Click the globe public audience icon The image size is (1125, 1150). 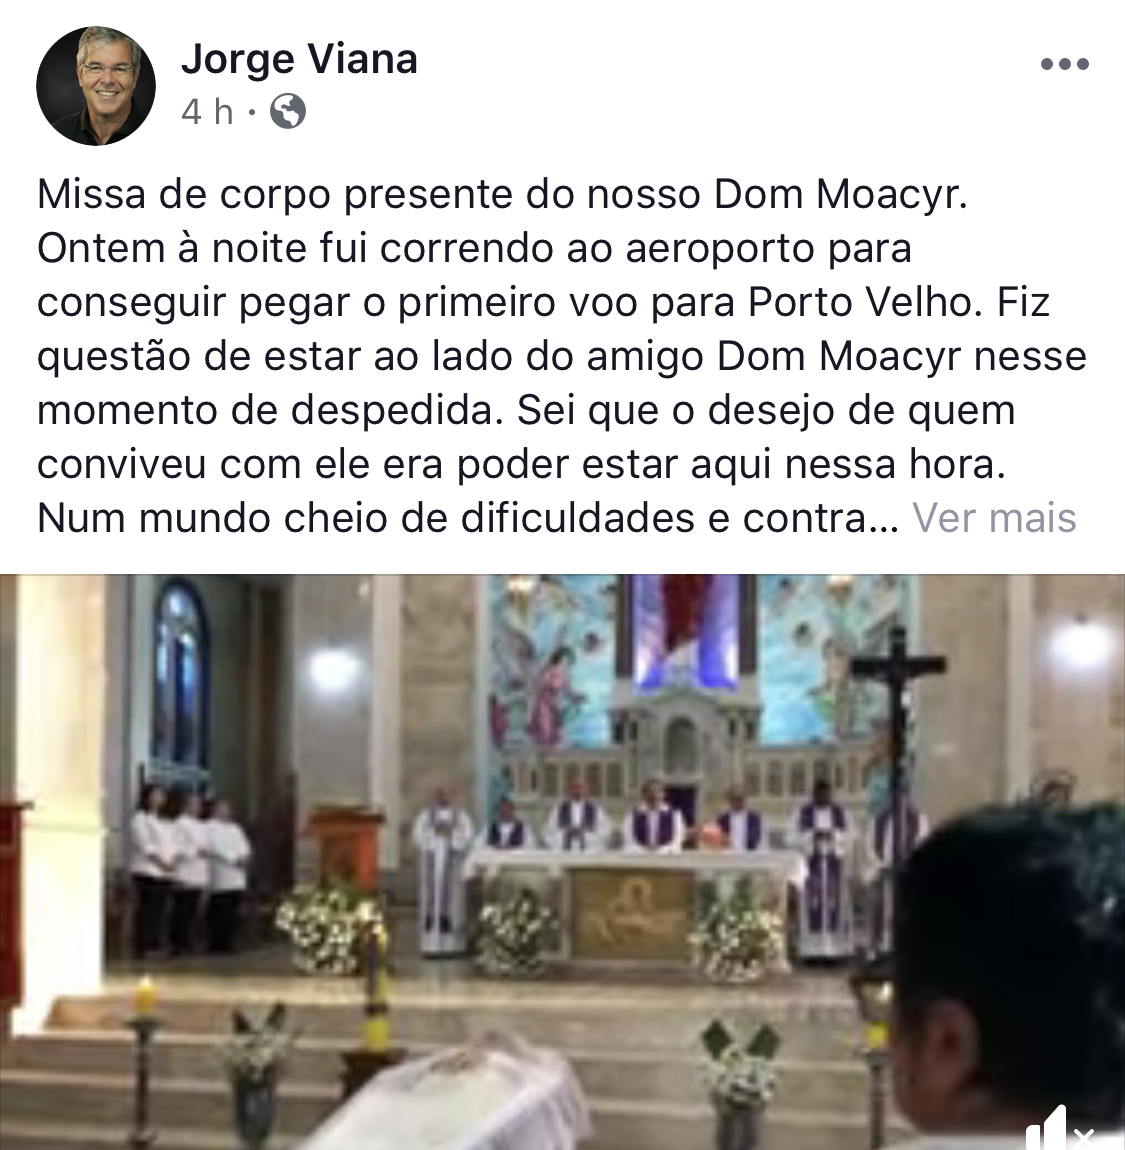[287, 111]
